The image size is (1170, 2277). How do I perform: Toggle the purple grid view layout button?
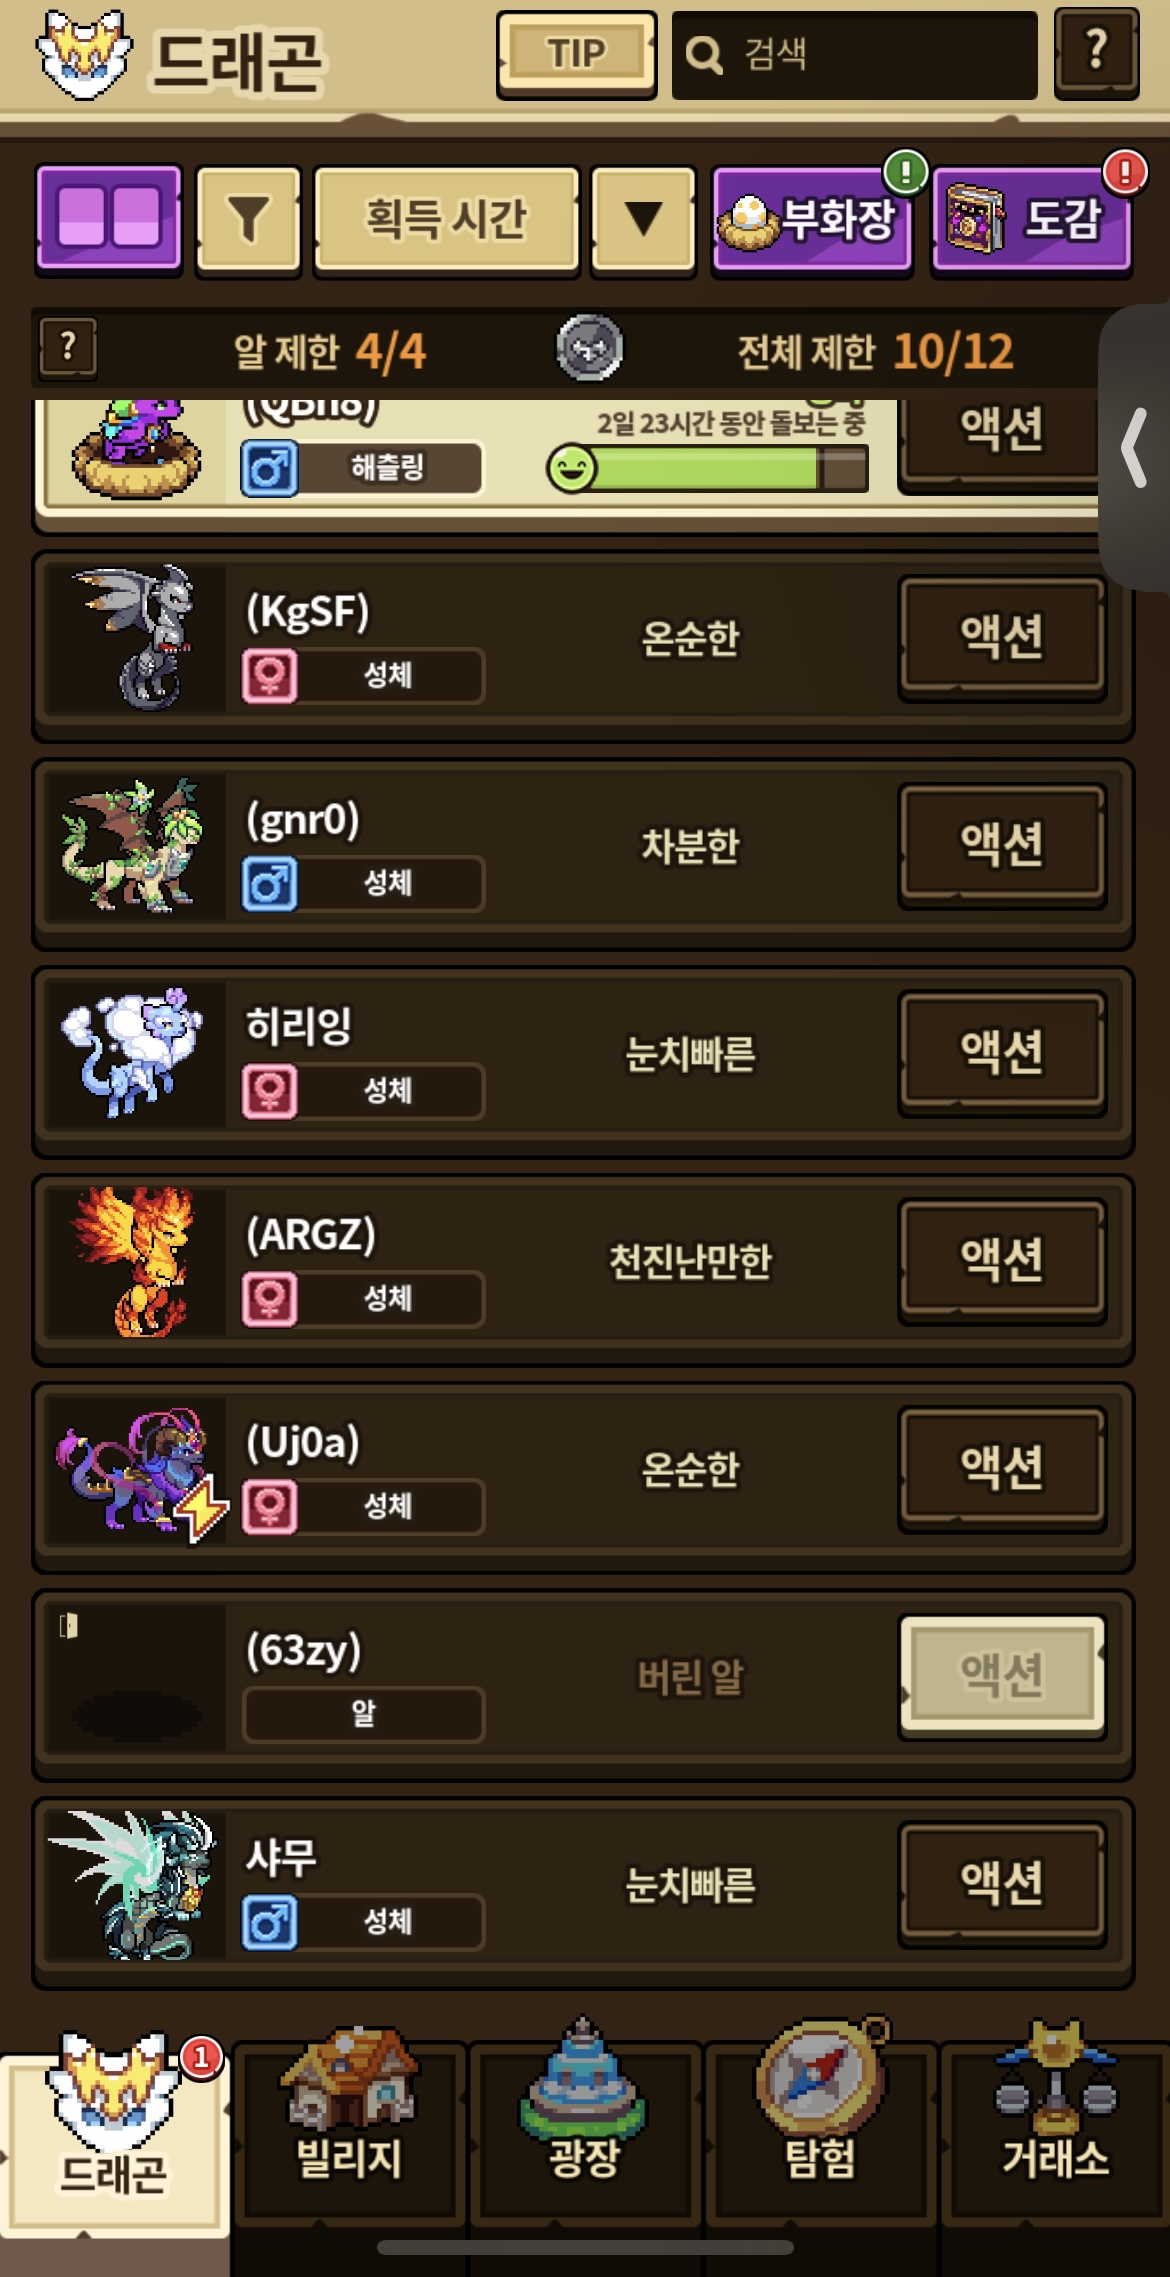109,218
